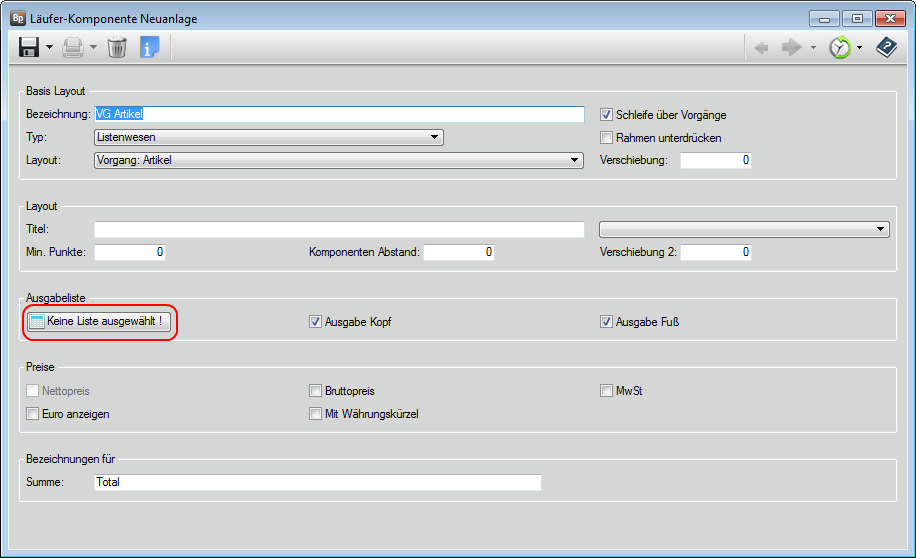
Task: Close the Läufer-Komponente Neuanlage window
Action: pyautogui.click(x=890, y=19)
